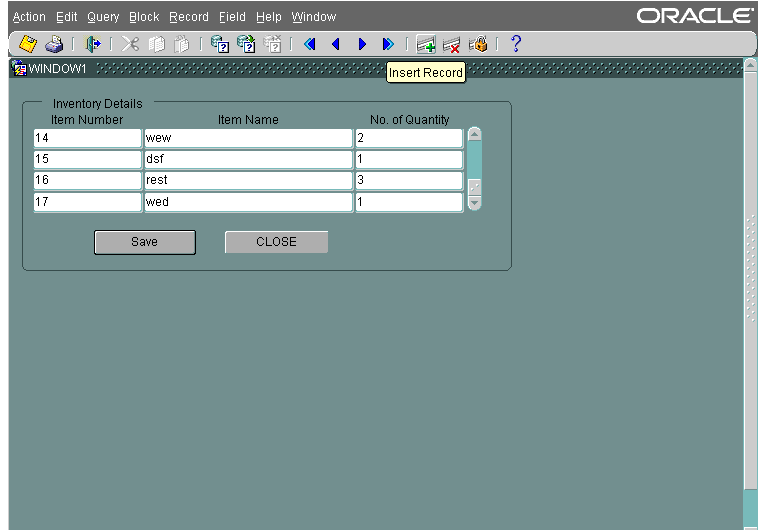Click the Lock Record toolbar icon
Image resolution: width=759 pixels, height=530 pixels.
(478, 44)
